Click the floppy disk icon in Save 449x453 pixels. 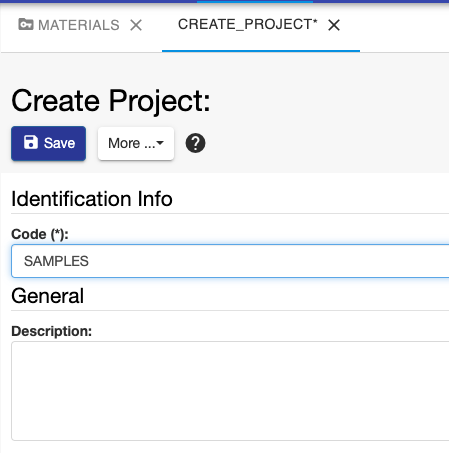pos(31,142)
